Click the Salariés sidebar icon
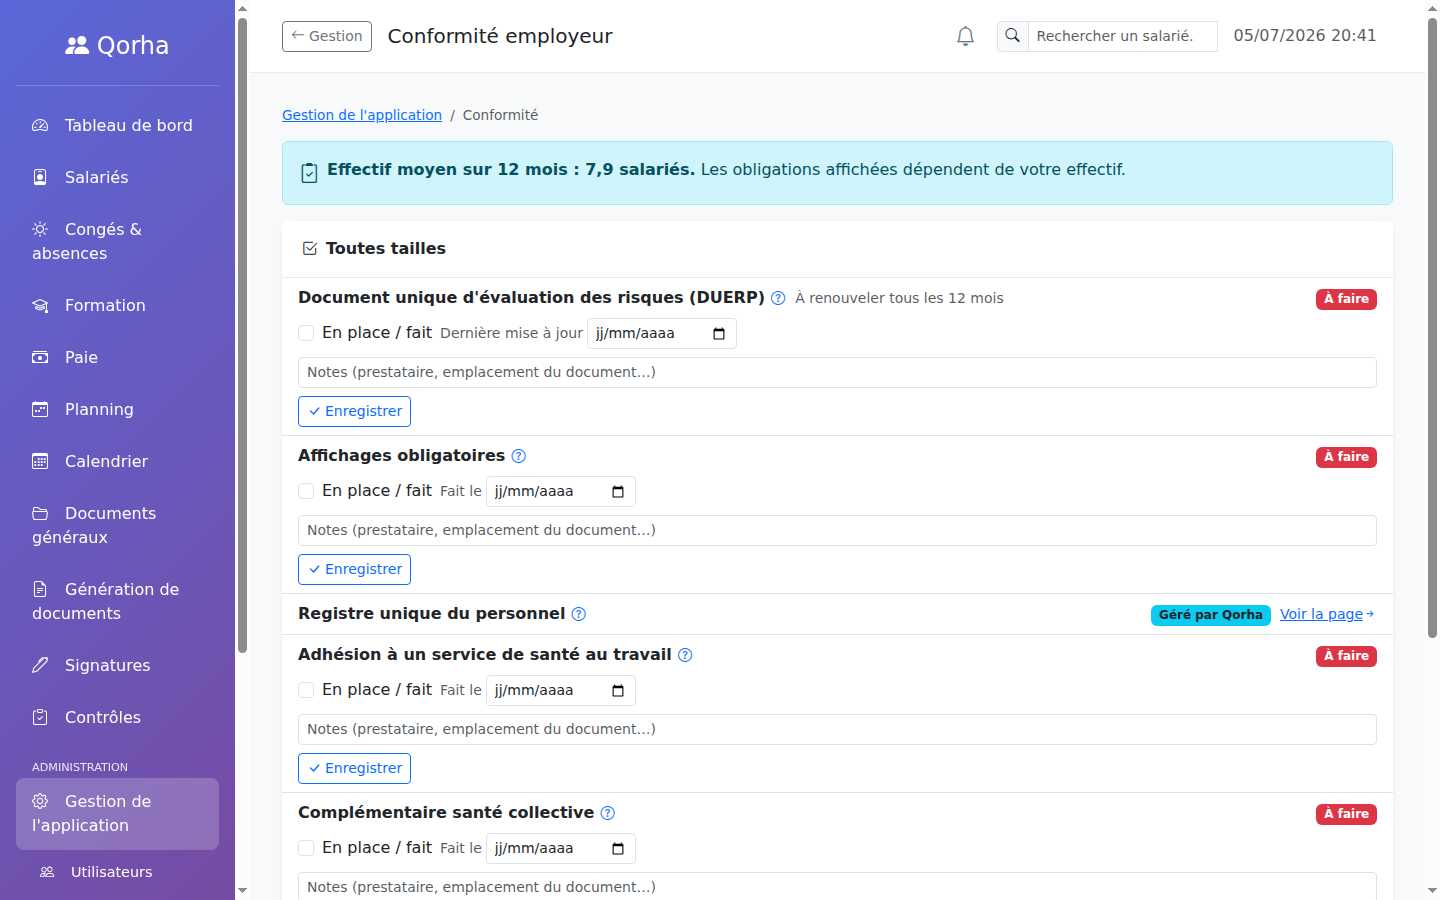The width and height of the screenshot is (1440, 900). pos(40,177)
